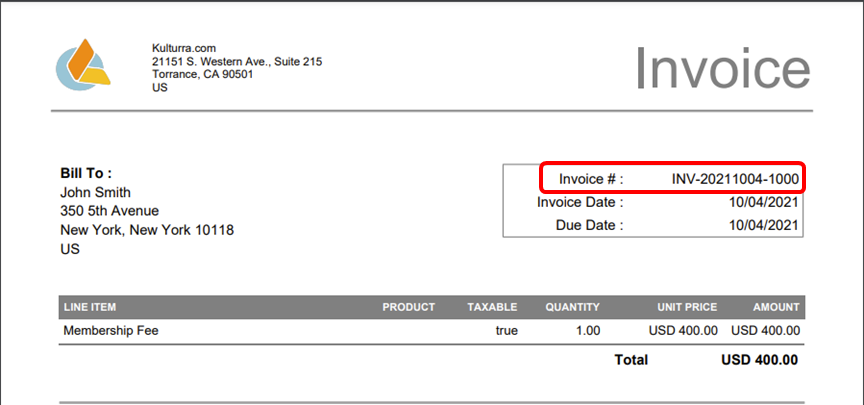Select the Due Date value

tap(765, 225)
